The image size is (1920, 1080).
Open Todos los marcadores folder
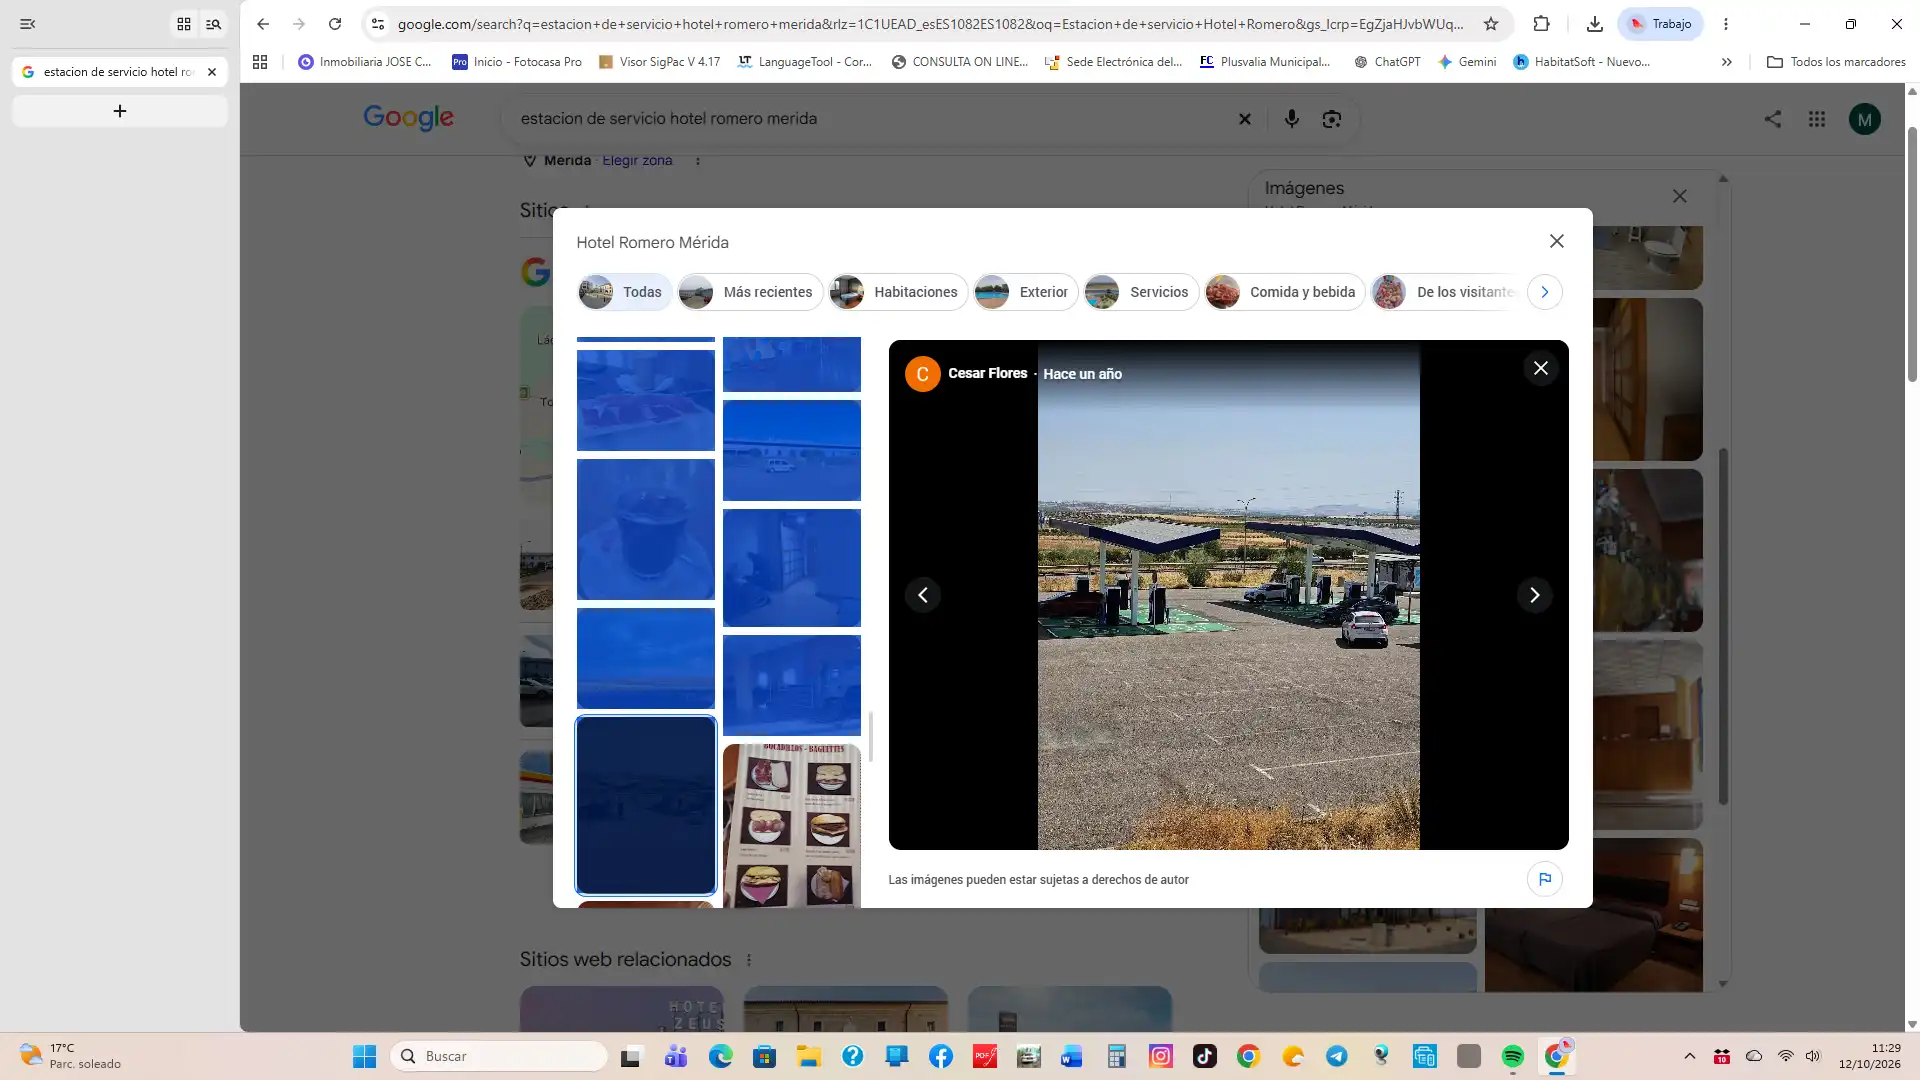(1836, 62)
